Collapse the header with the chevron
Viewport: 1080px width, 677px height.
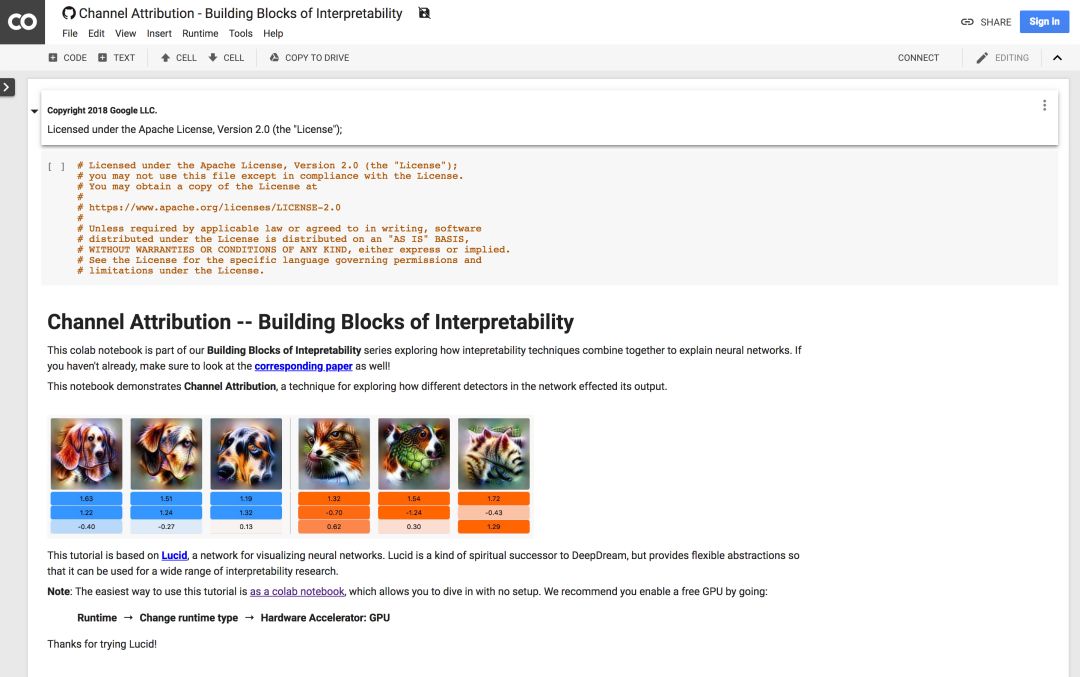[x=1057, y=58]
